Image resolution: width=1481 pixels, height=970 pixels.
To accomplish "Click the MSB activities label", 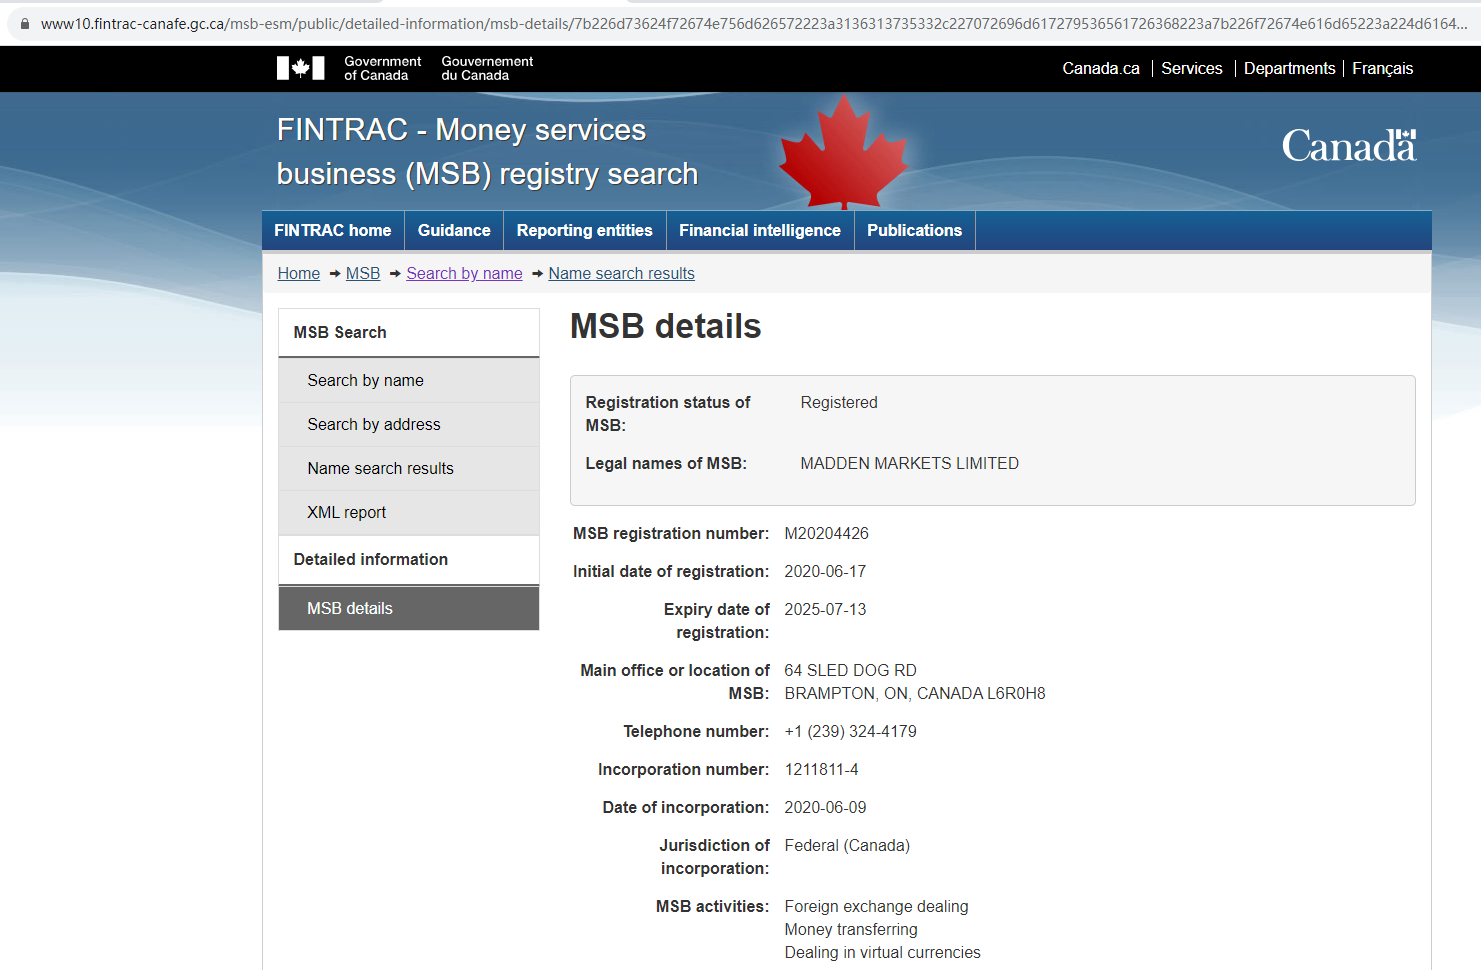I will [x=712, y=906].
